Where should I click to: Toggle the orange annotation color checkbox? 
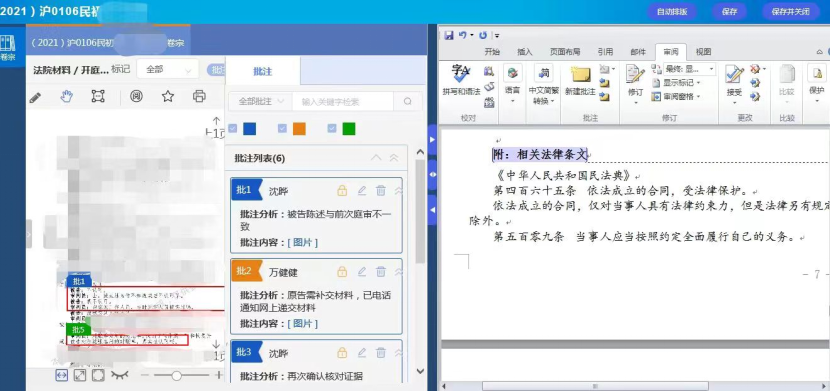pos(282,128)
